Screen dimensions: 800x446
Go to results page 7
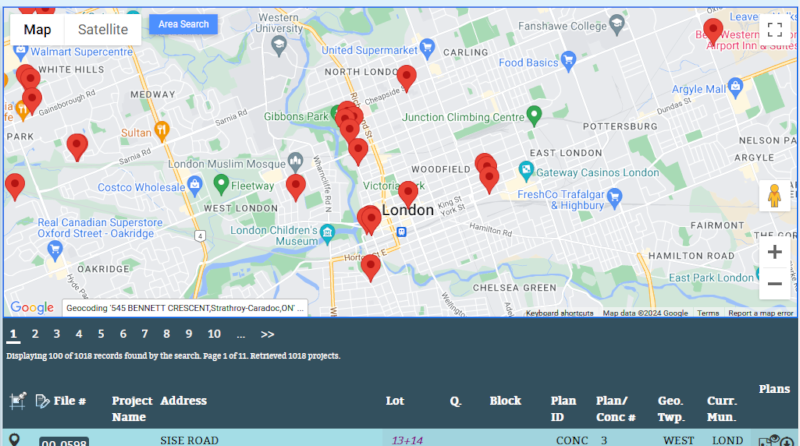click(x=145, y=334)
